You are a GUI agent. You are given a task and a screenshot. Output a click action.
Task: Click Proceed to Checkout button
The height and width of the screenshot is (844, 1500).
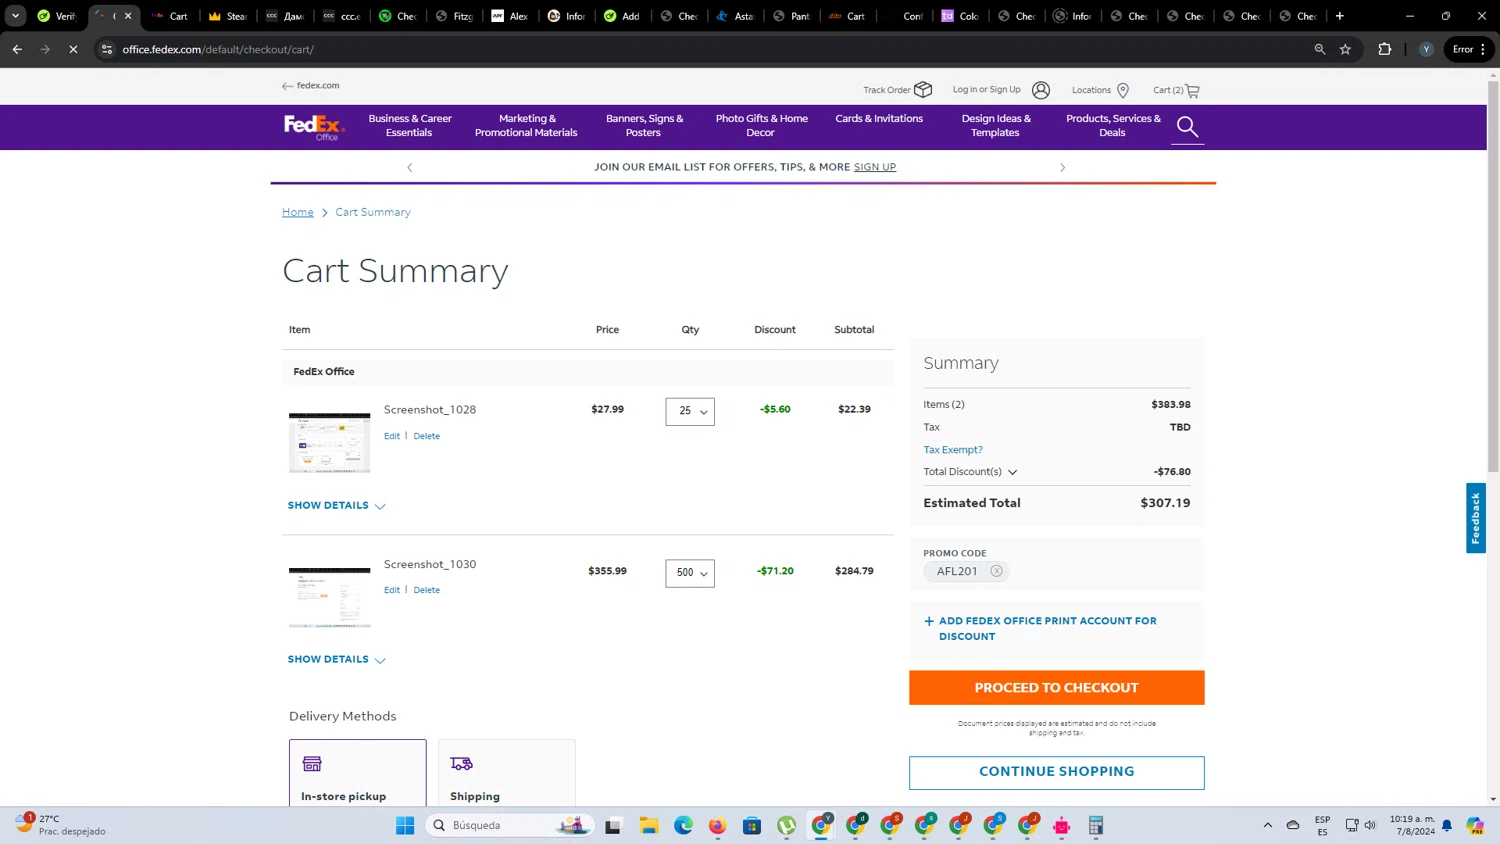[x=1057, y=688]
